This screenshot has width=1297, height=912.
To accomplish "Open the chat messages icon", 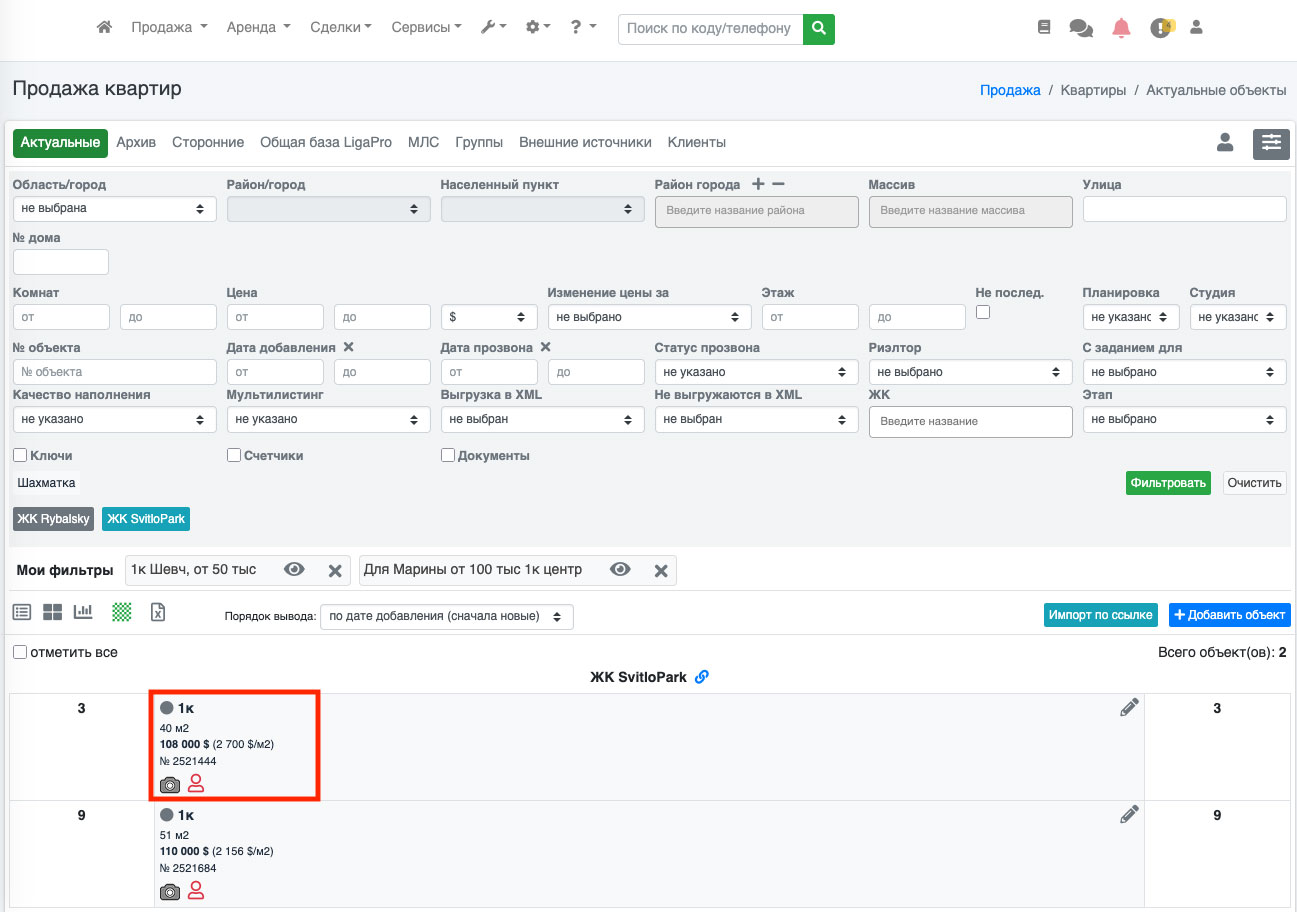I will 1081,28.
